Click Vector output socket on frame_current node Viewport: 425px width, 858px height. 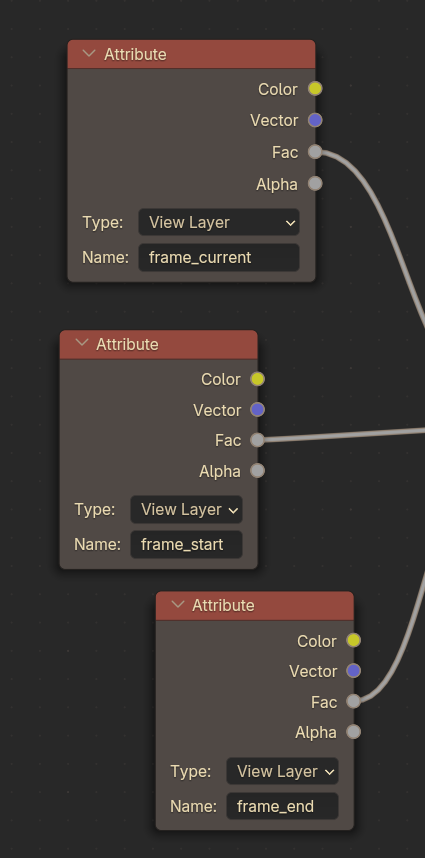[315, 120]
